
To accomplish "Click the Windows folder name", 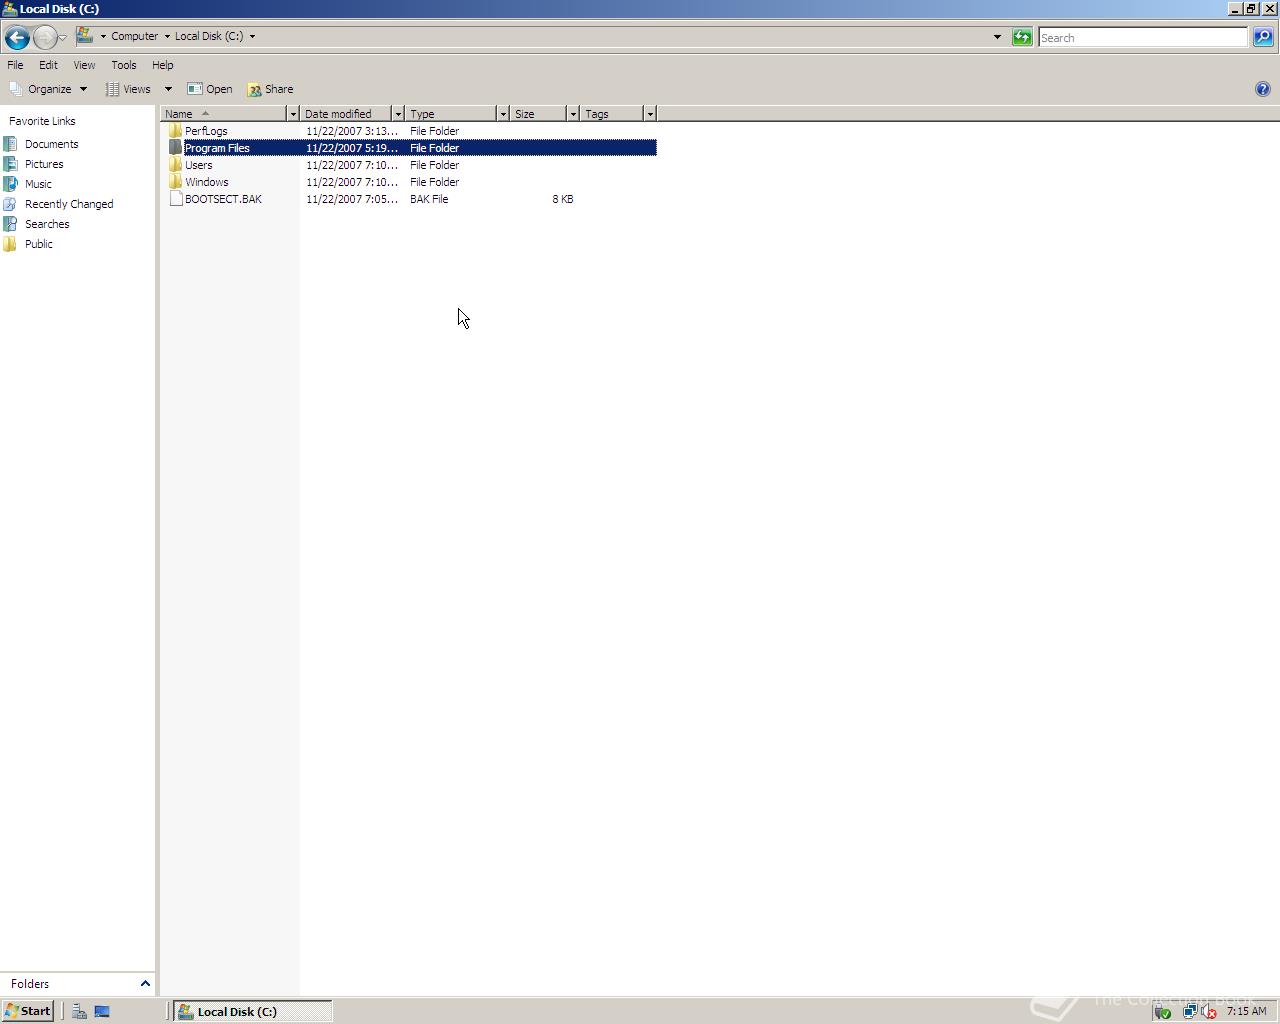I will [x=206, y=182].
